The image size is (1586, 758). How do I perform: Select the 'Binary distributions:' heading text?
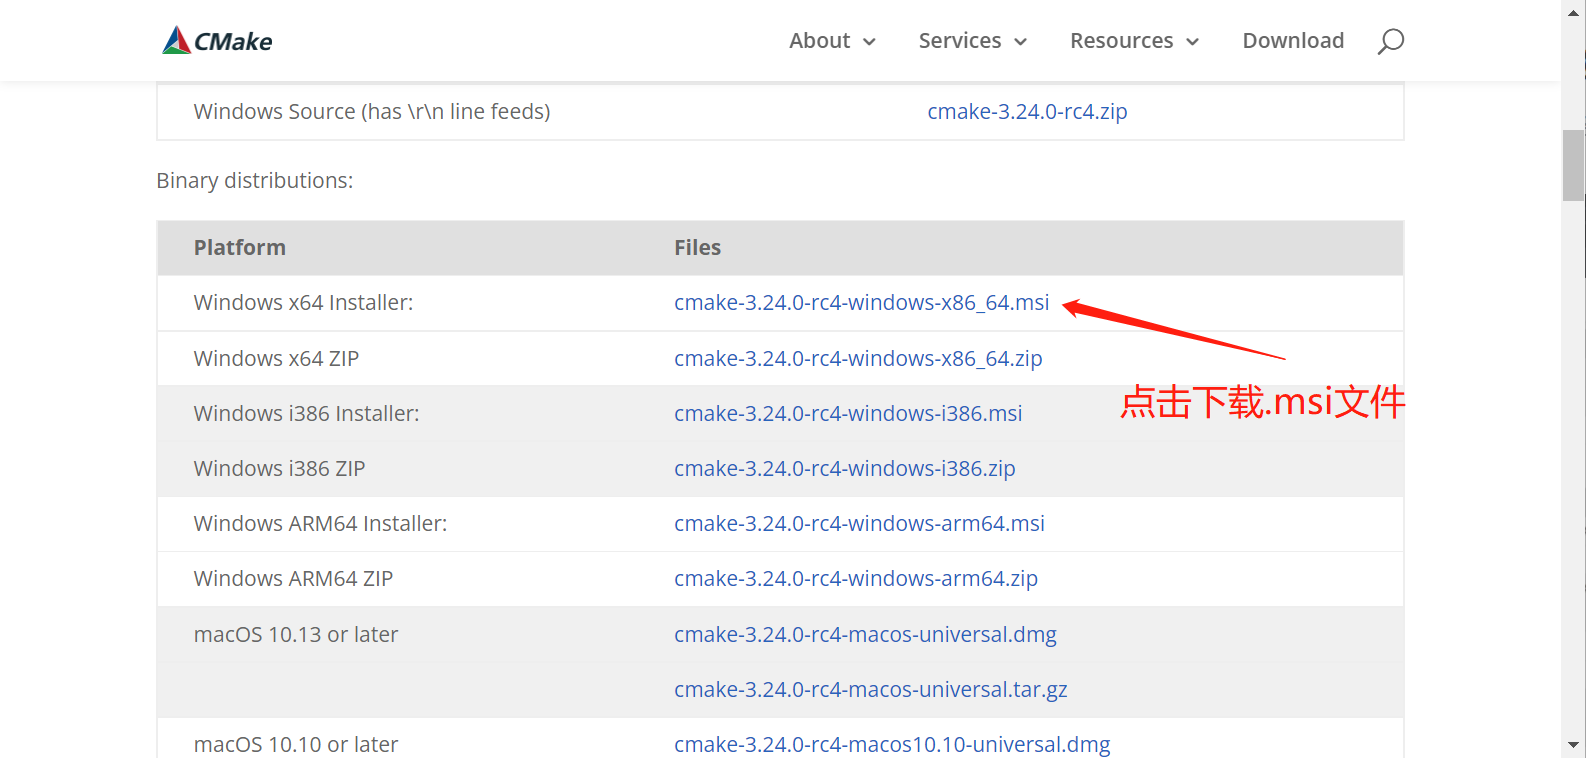[255, 181]
